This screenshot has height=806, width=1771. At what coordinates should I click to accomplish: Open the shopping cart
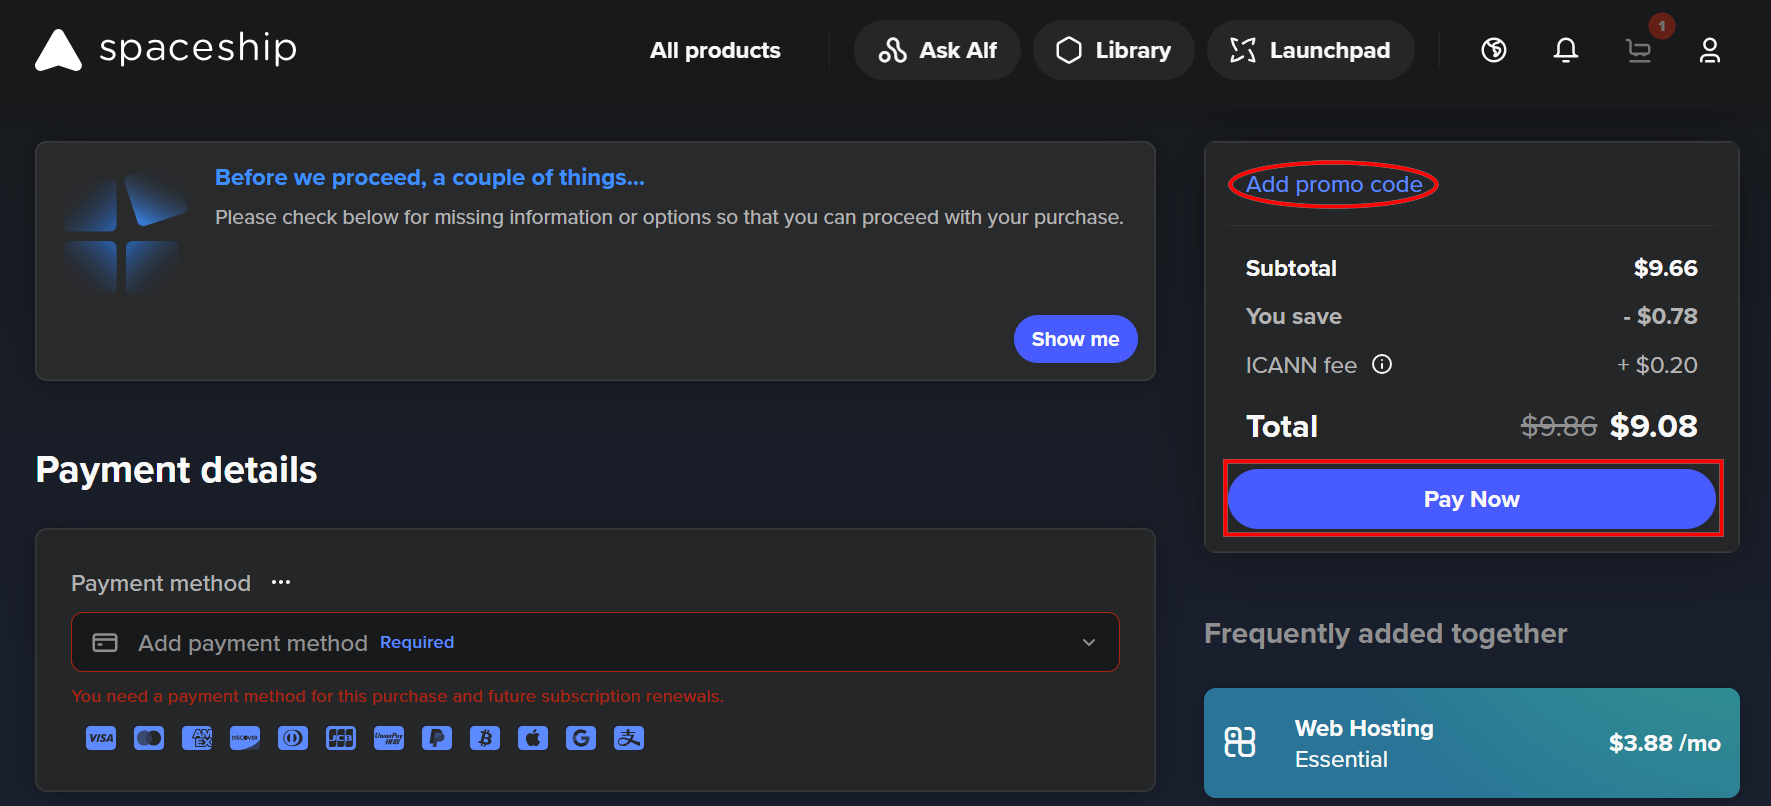(1639, 50)
